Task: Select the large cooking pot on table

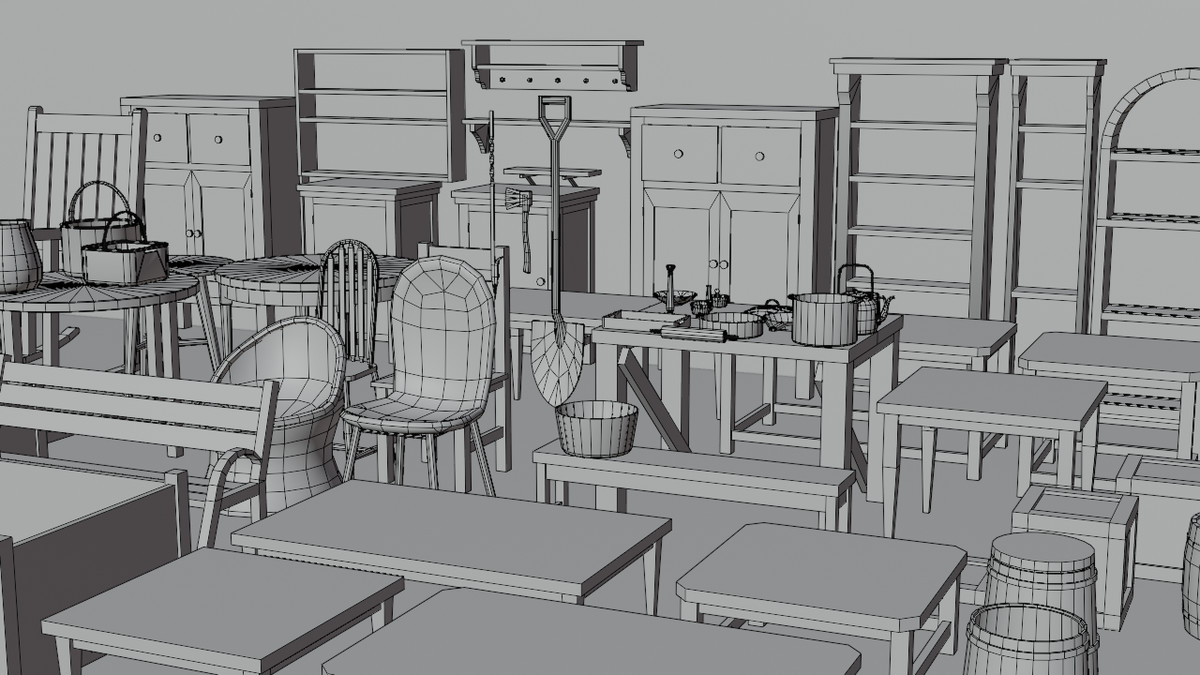Action: 823,319
